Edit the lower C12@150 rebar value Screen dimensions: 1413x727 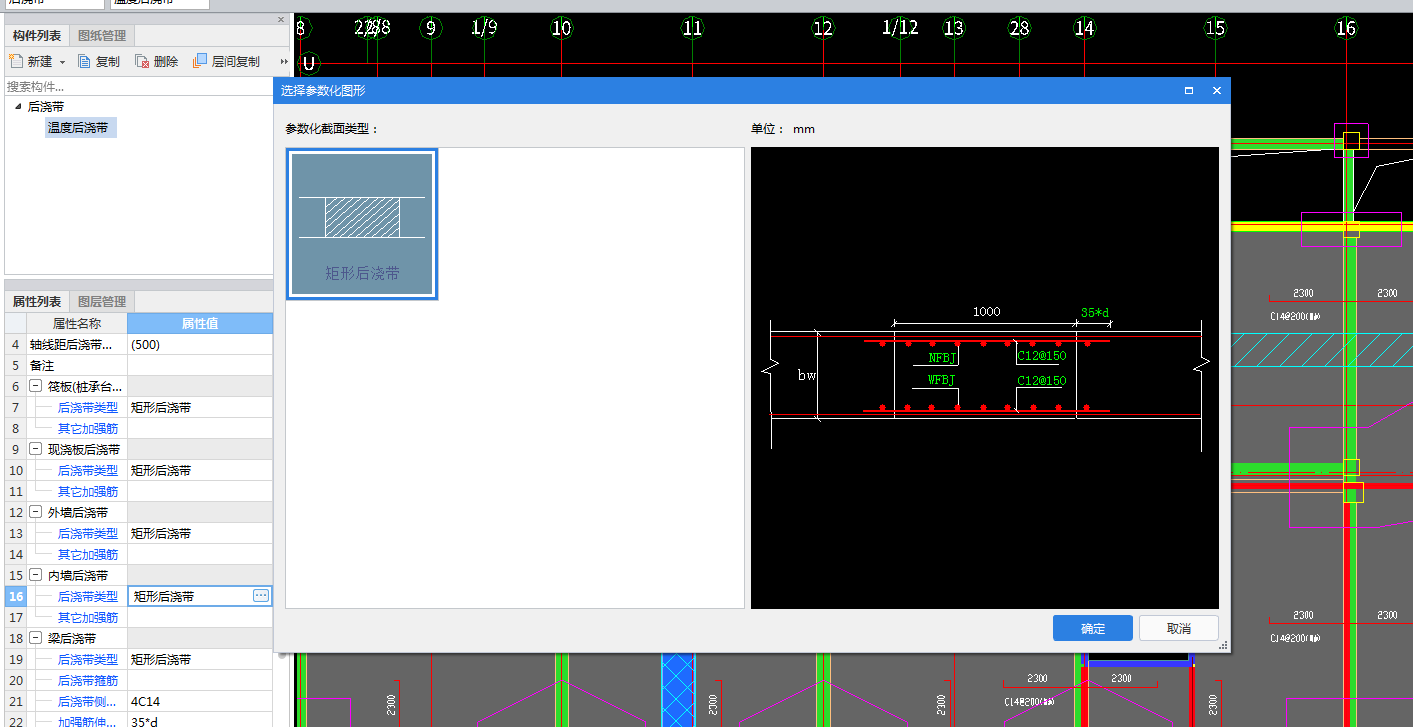[x=1041, y=381]
